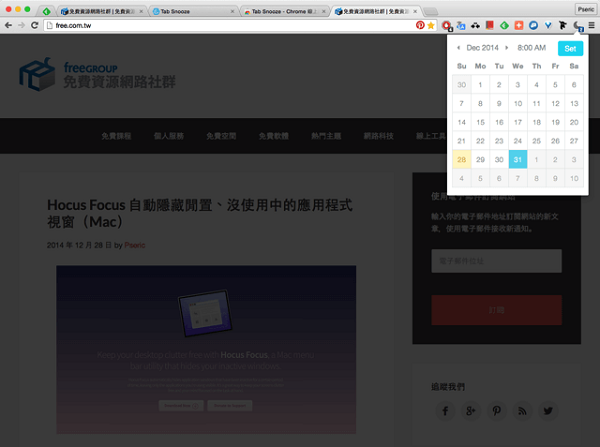Image resolution: width=600 pixels, height=447 pixels.
Task: Click the freeGROUP site logo
Action: click(x=98, y=74)
